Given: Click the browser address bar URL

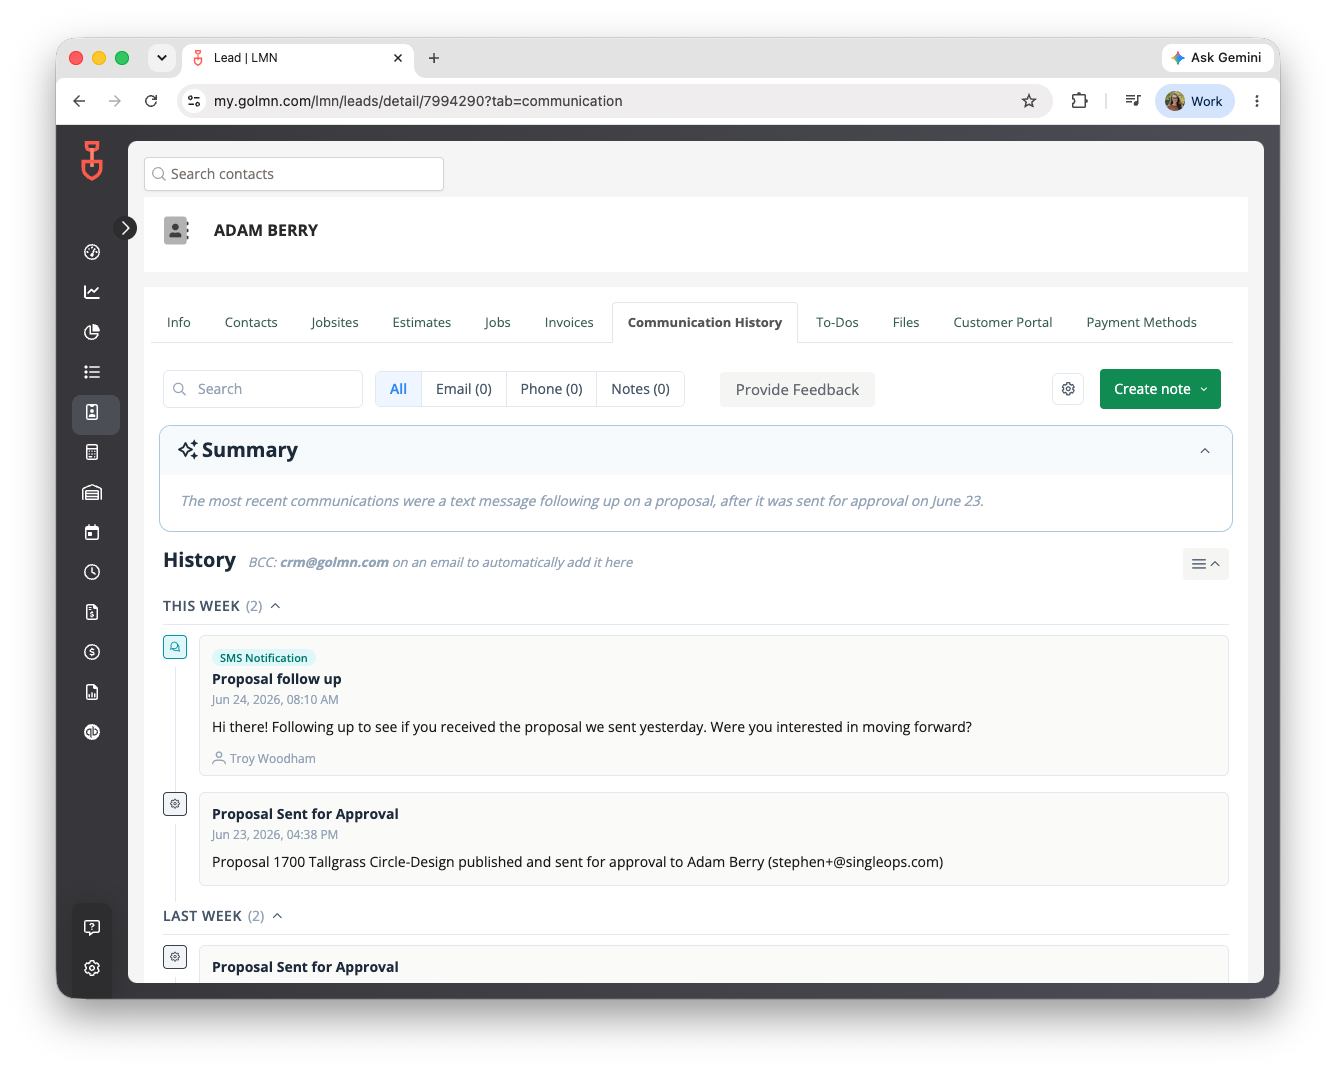Looking at the screenshot, I should [418, 101].
